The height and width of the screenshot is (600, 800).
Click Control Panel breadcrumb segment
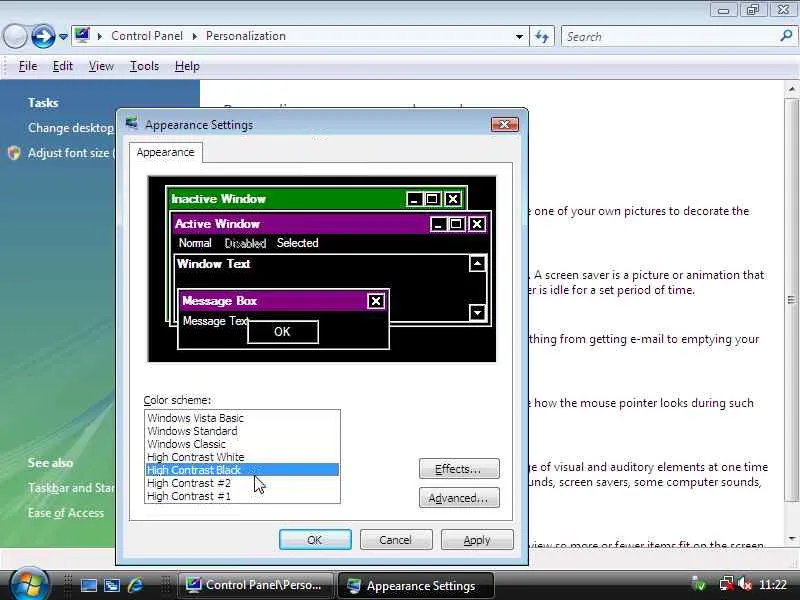(x=147, y=36)
